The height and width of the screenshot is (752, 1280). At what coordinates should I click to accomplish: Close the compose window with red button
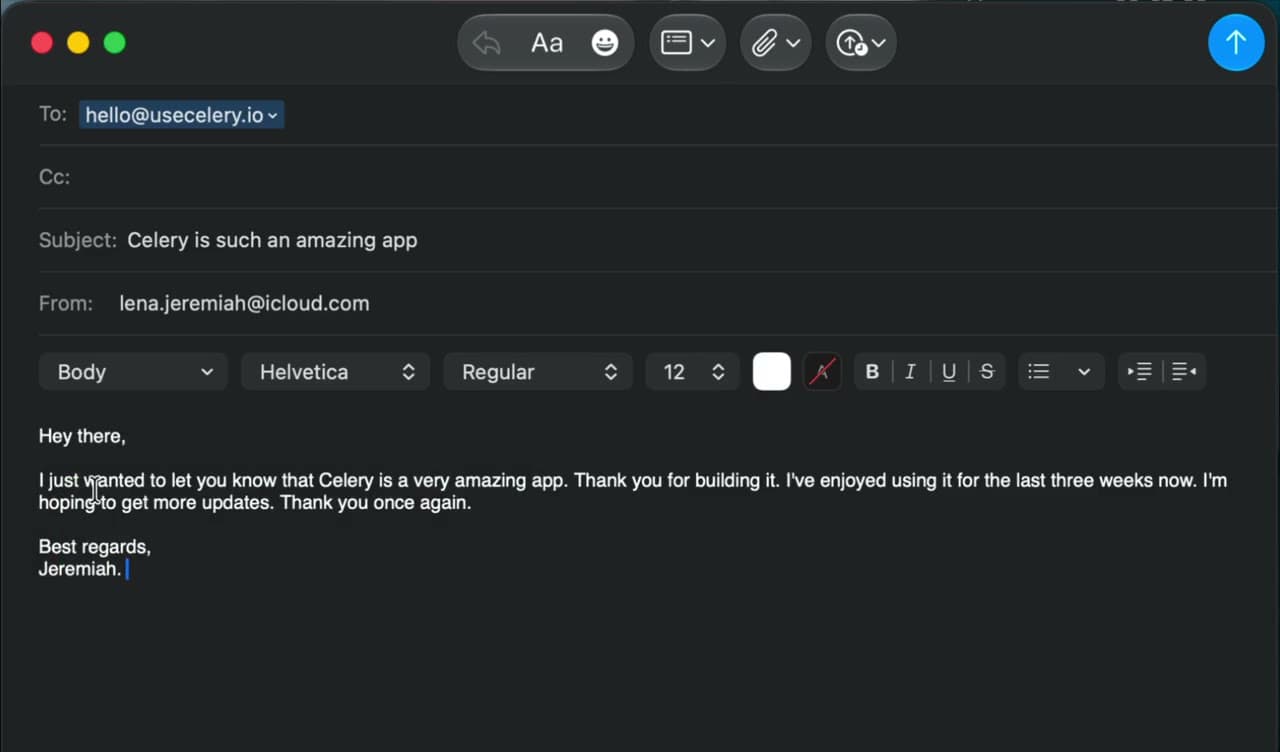point(42,42)
